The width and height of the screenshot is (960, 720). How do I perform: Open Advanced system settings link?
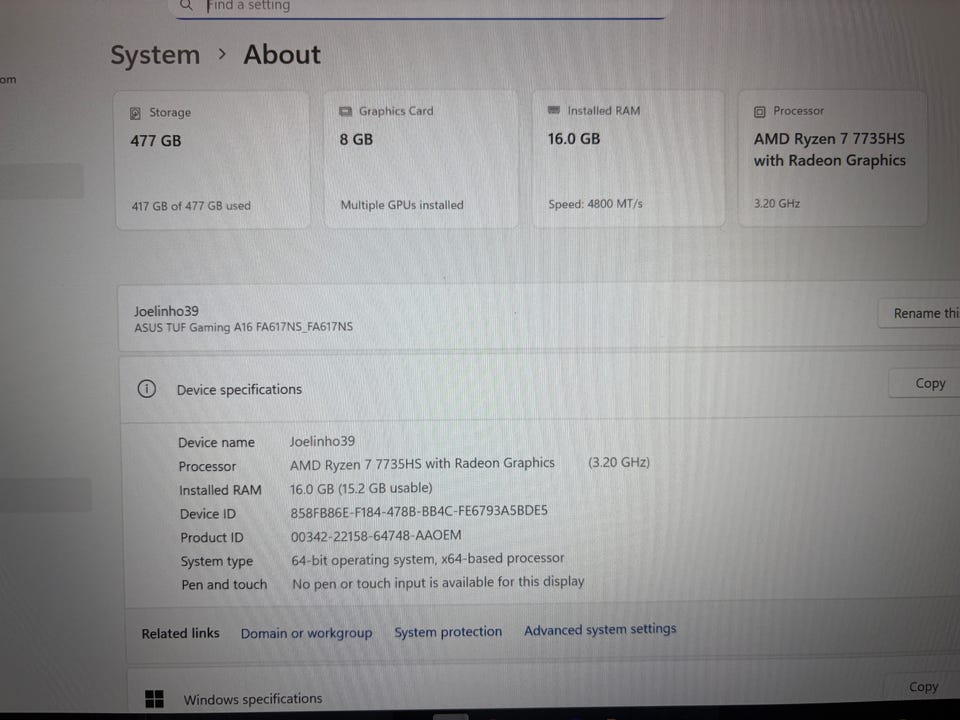point(600,629)
